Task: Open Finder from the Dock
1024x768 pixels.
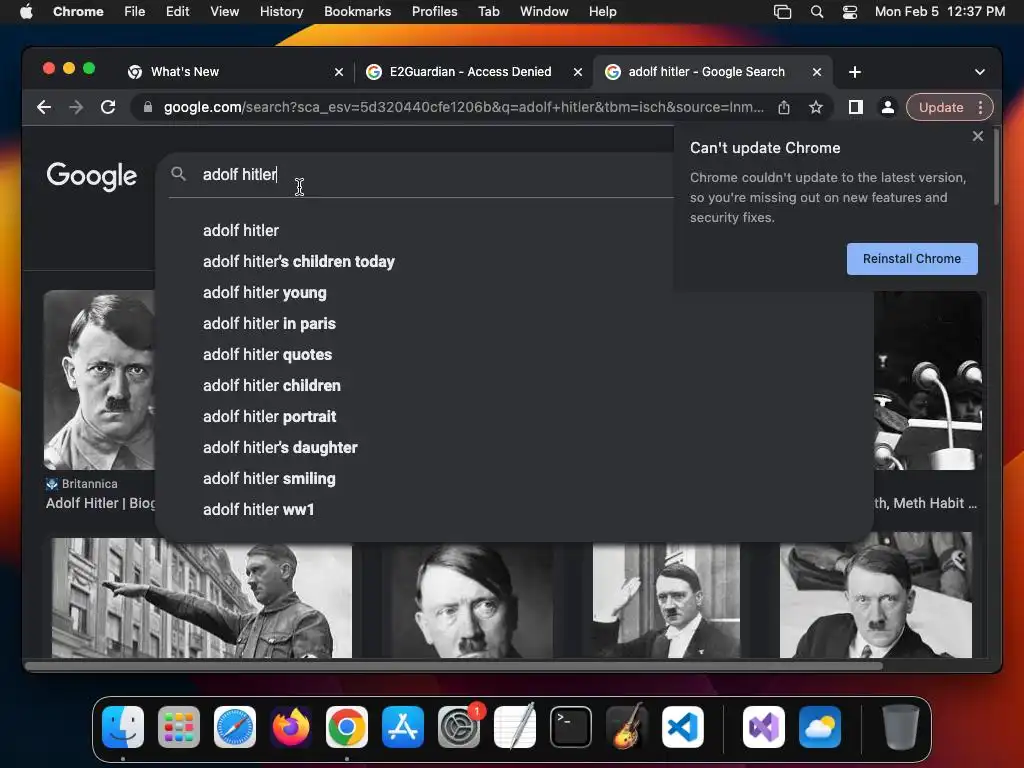Action: 123,727
